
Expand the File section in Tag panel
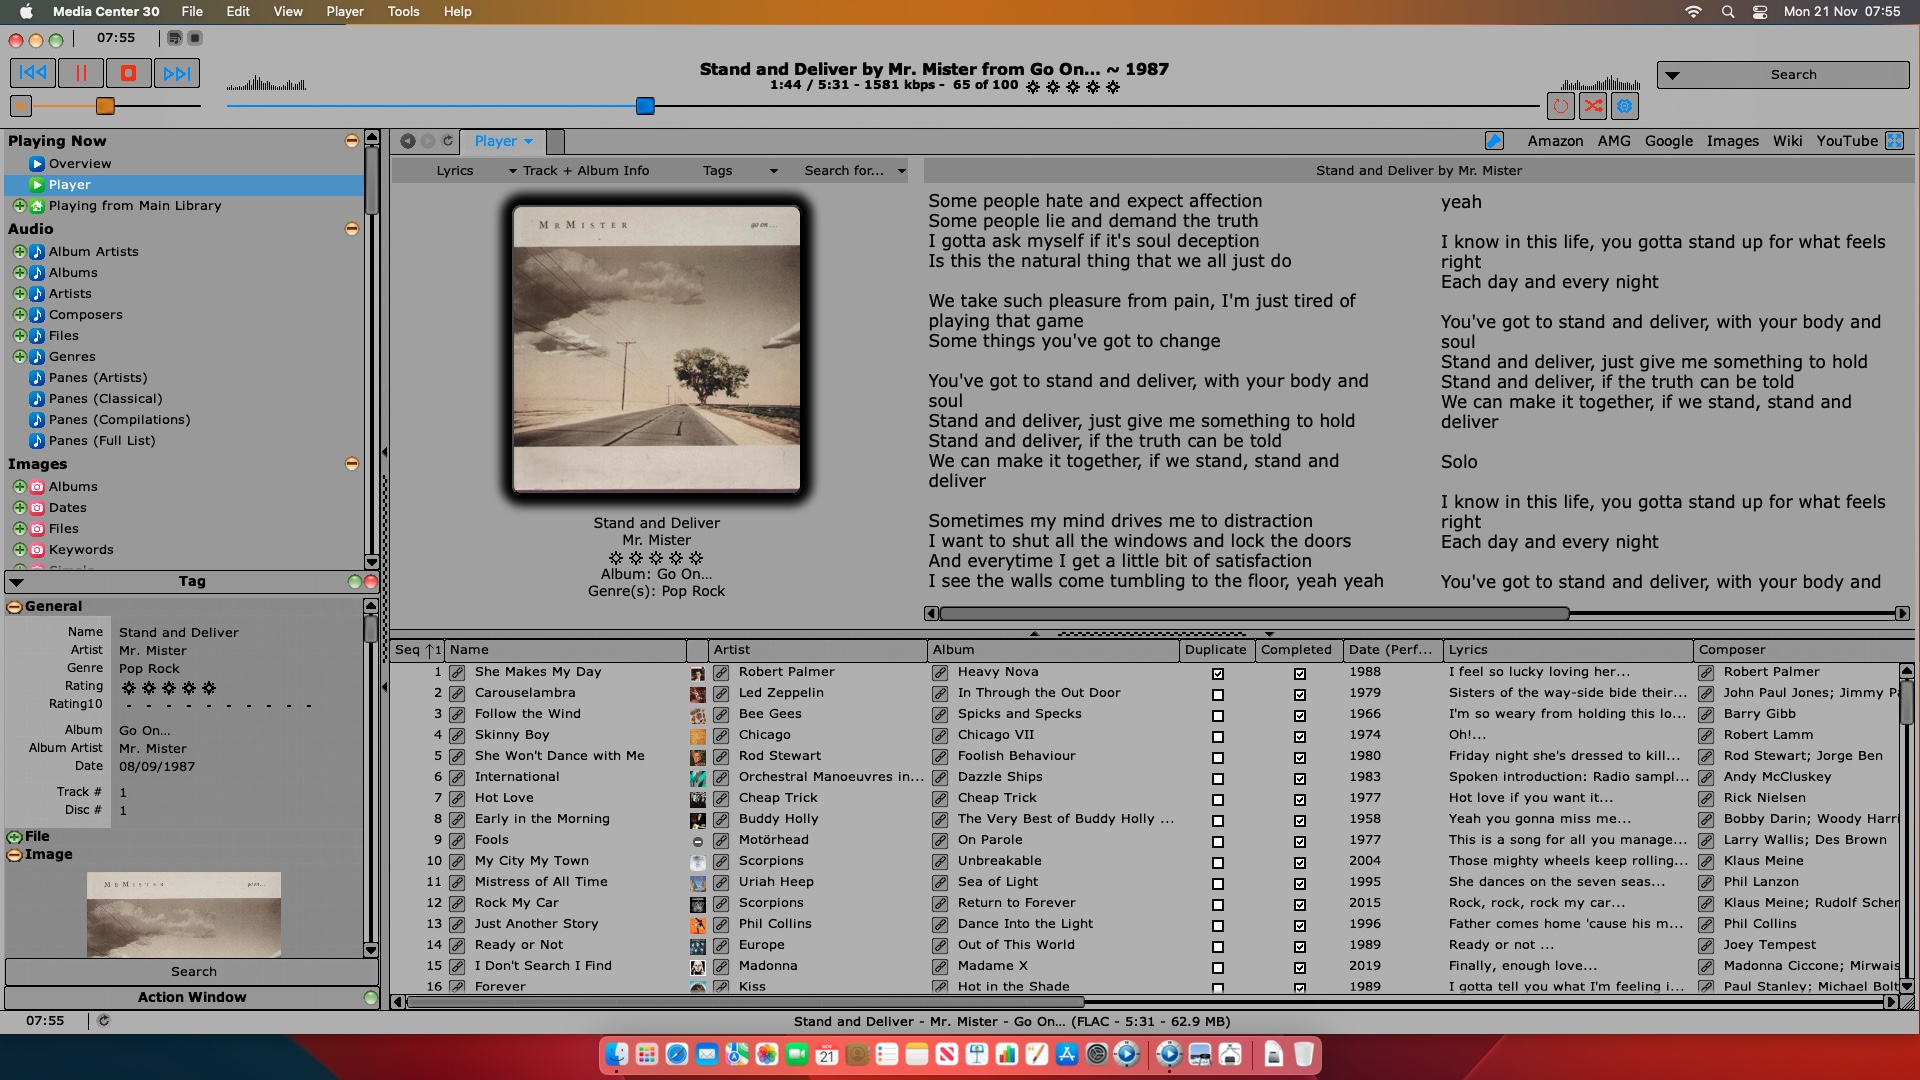(15, 837)
